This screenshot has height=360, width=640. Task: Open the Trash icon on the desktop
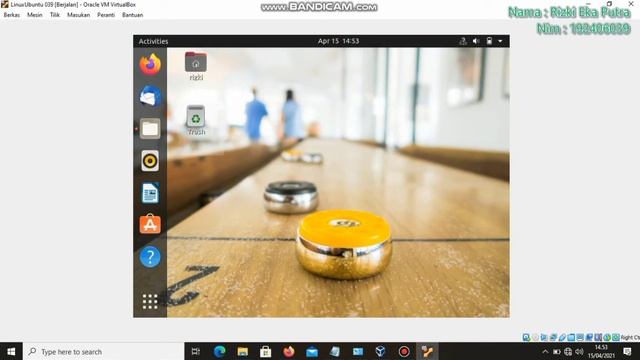196,120
